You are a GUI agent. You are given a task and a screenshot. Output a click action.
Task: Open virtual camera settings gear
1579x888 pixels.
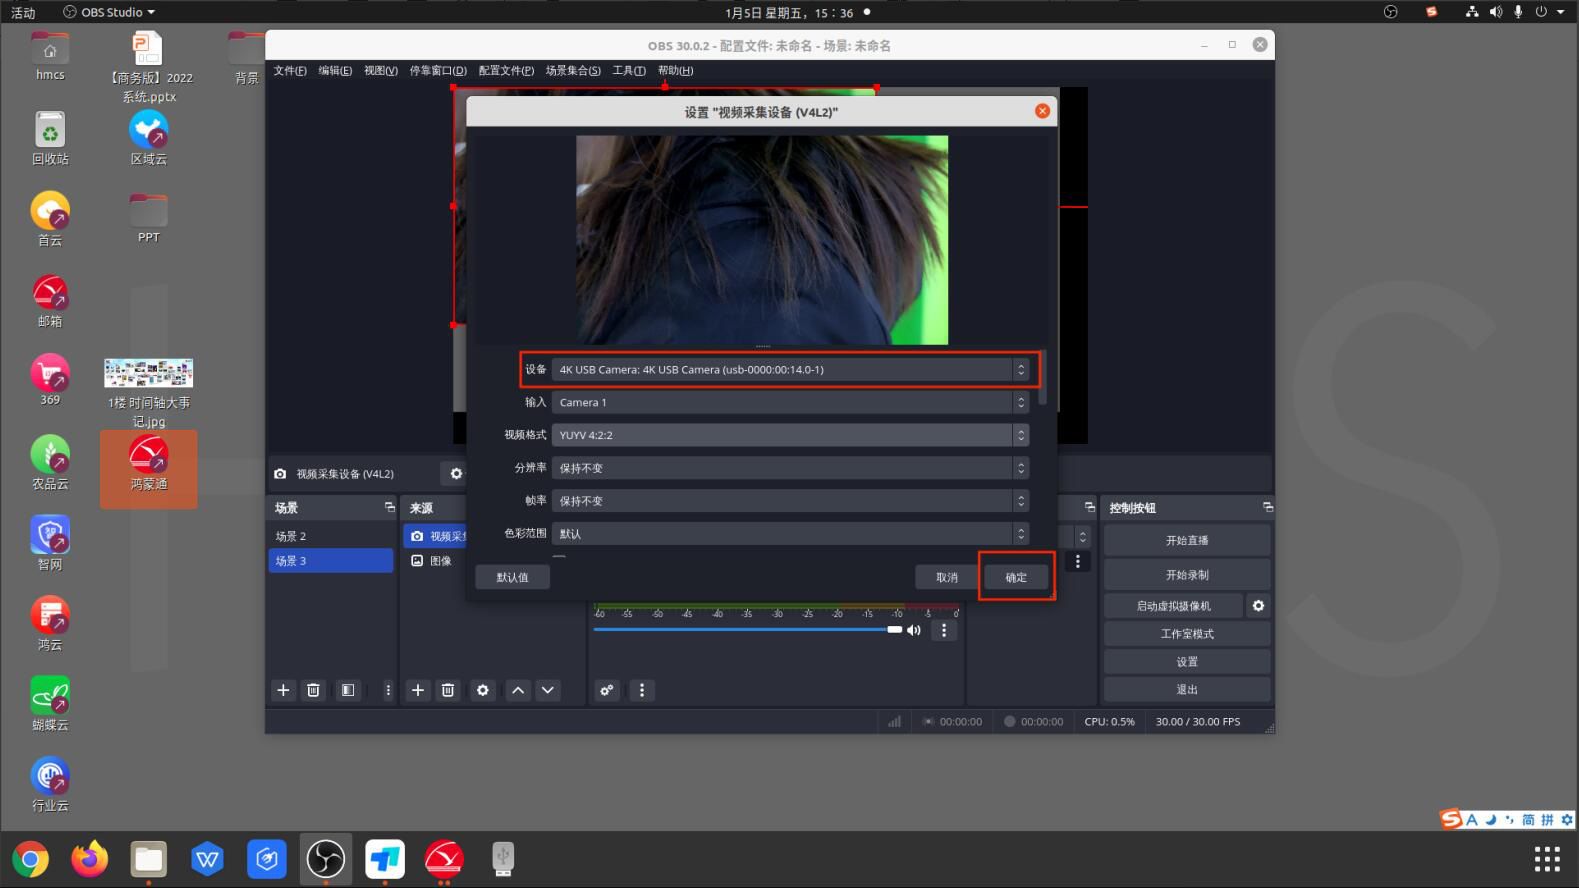[x=1258, y=606]
